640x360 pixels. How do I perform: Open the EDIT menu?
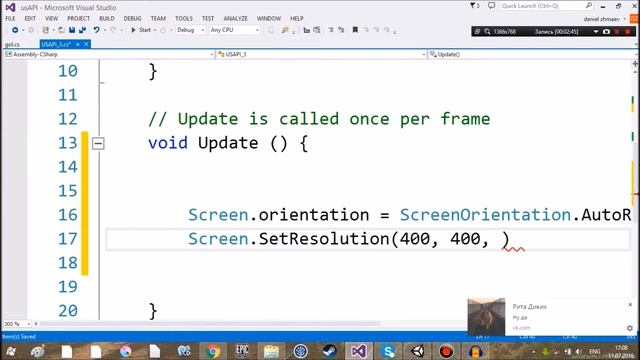pos(30,18)
